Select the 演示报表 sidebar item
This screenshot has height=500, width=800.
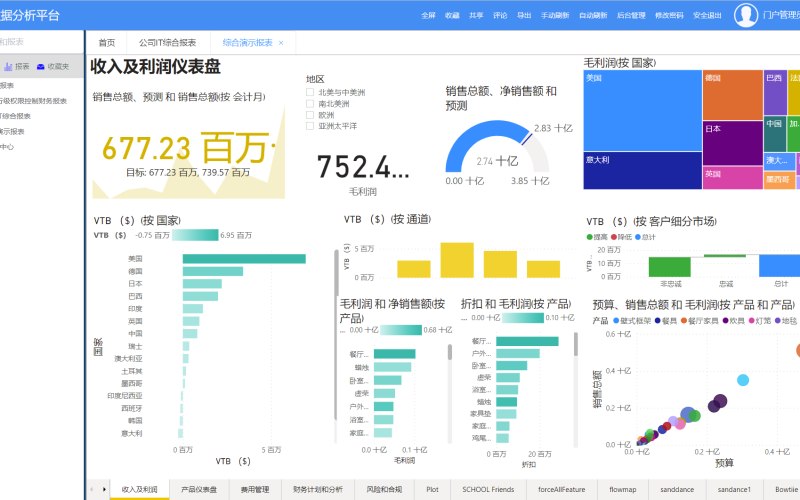pos(12,132)
